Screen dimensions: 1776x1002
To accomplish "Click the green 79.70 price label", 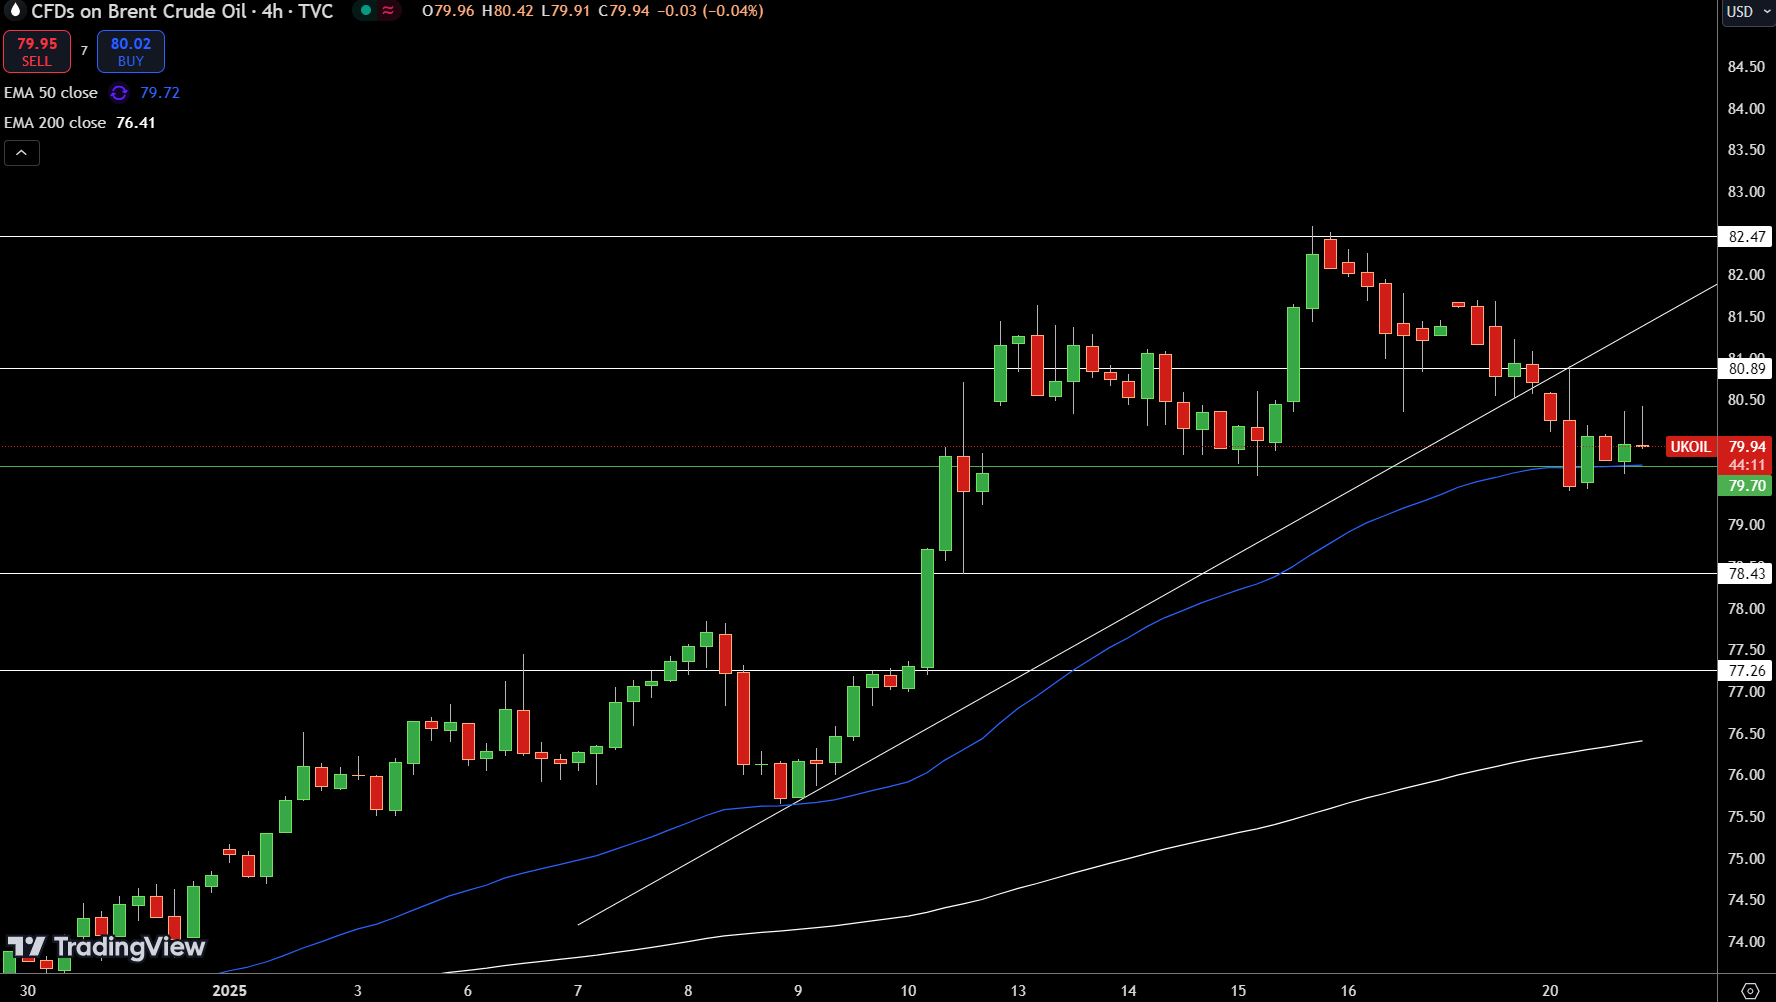I will (x=1746, y=486).
